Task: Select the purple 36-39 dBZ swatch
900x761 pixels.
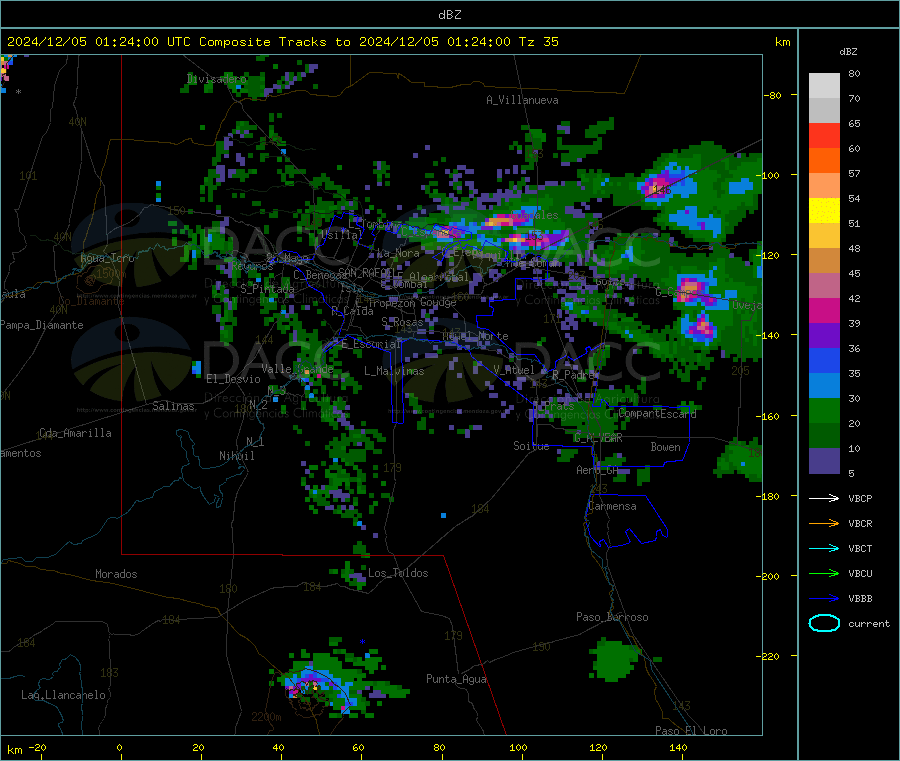Action: pyautogui.click(x=824, y=336)
